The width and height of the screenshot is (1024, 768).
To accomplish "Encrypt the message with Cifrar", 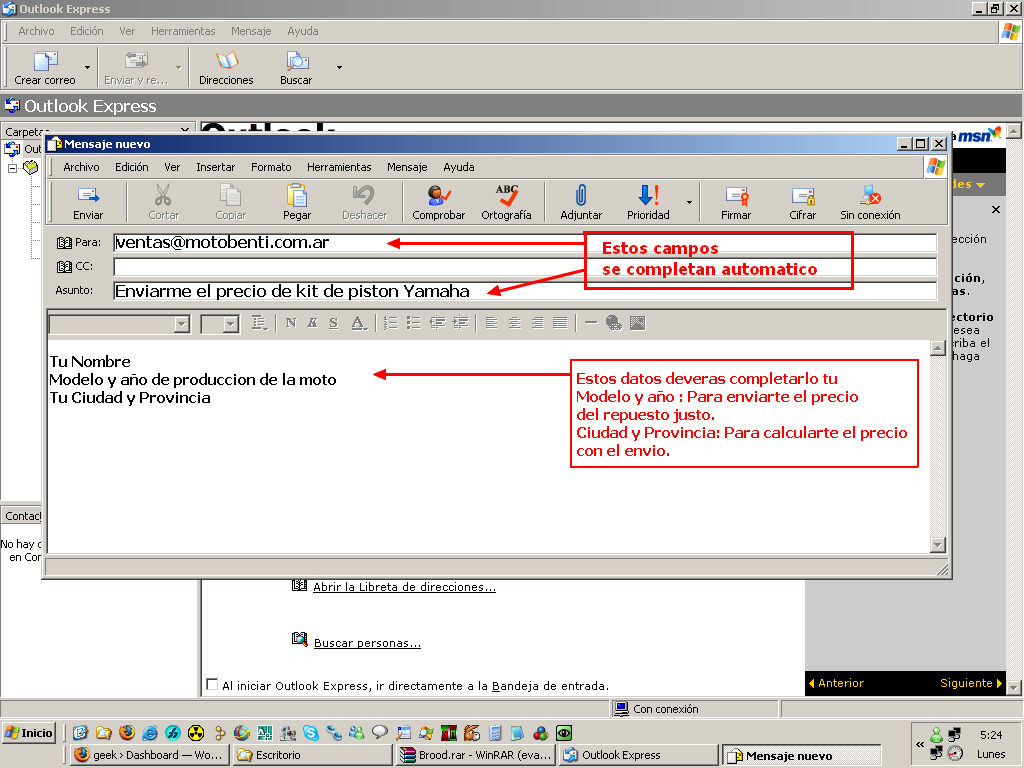I will [x=803, y=202].
